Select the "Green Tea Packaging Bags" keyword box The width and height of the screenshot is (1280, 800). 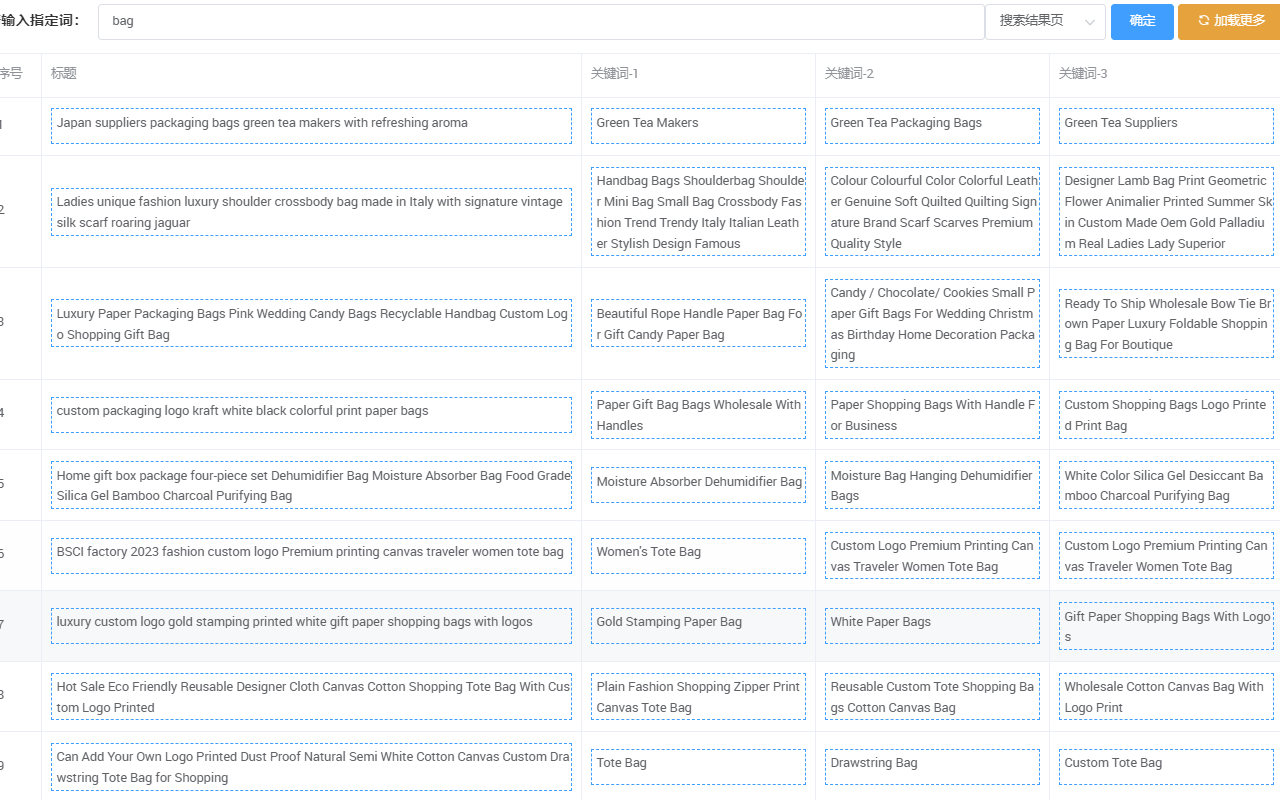pos(932,125)
